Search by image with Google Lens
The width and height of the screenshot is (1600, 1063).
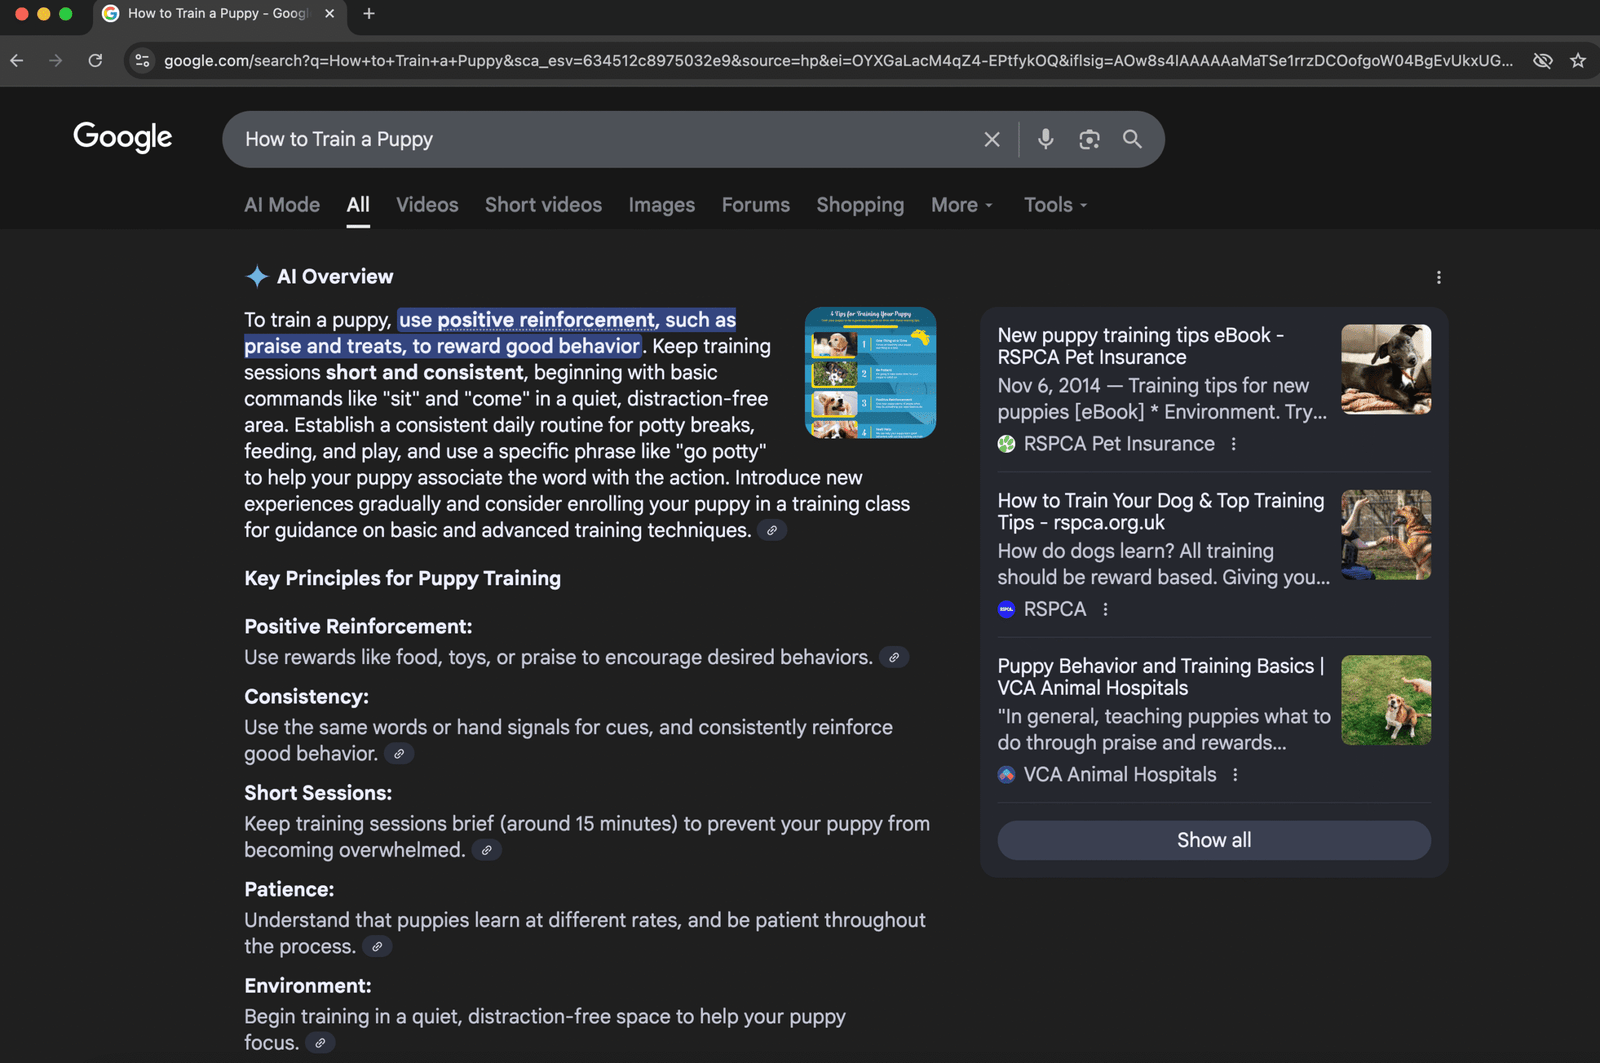(1089, 139)
